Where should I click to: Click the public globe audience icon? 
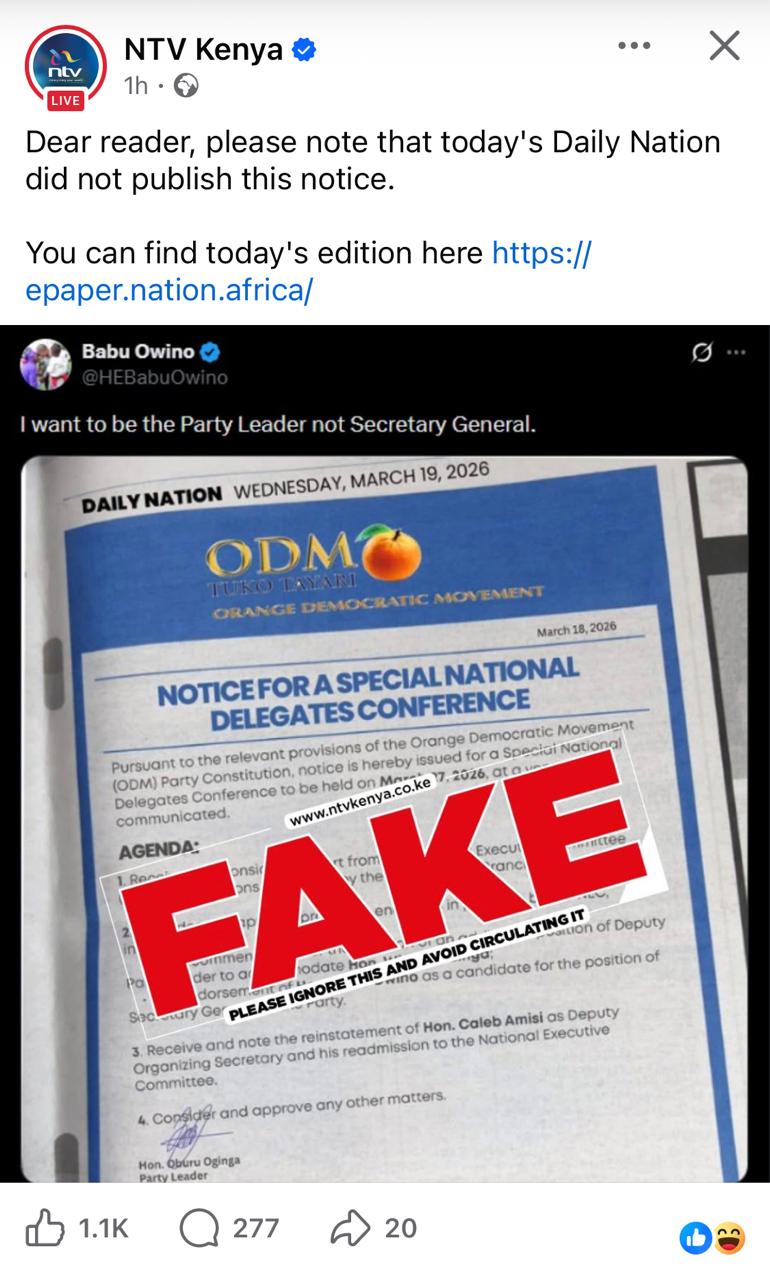click(186, 86)
